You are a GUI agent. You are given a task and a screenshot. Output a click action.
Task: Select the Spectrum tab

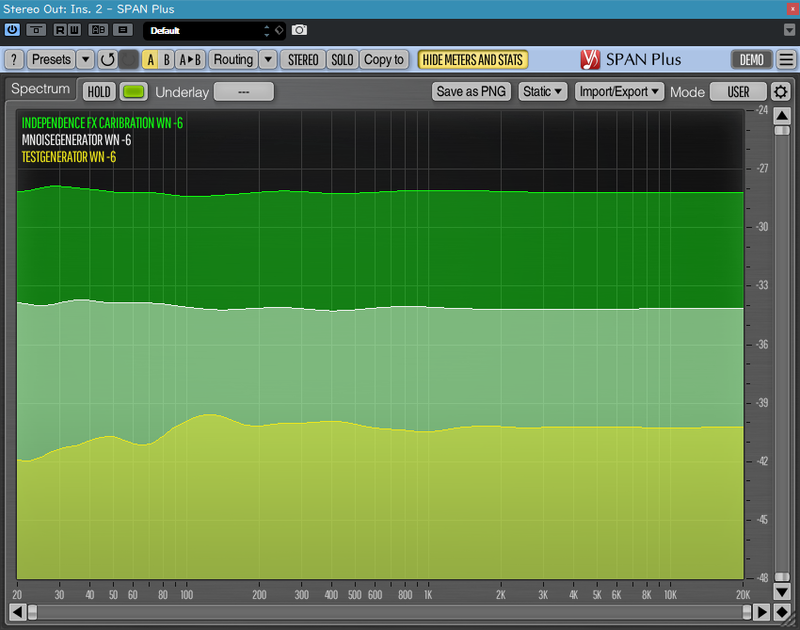pyautogui.click(x=40, y=89)
